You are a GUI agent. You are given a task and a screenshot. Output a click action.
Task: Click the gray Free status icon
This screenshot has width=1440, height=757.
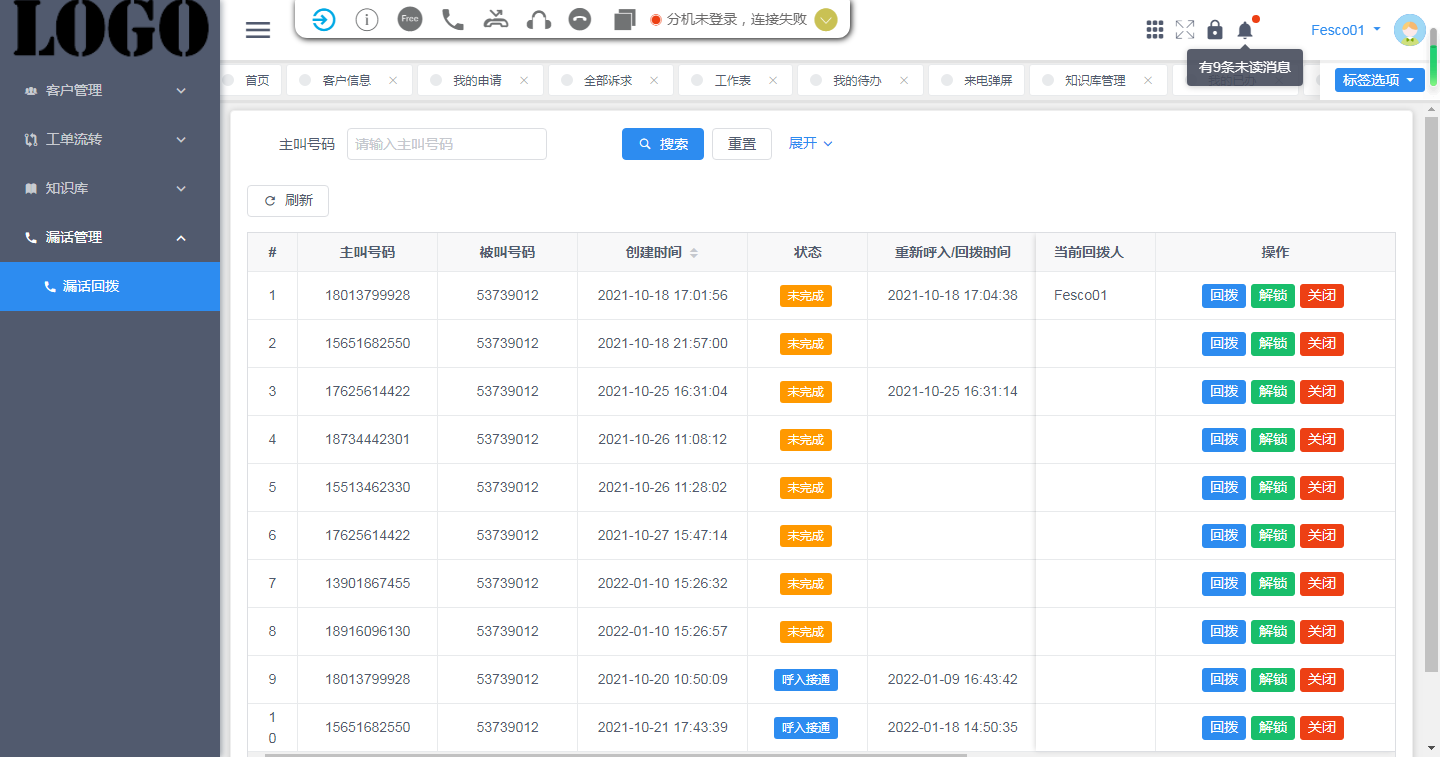[x=410, y=19]
